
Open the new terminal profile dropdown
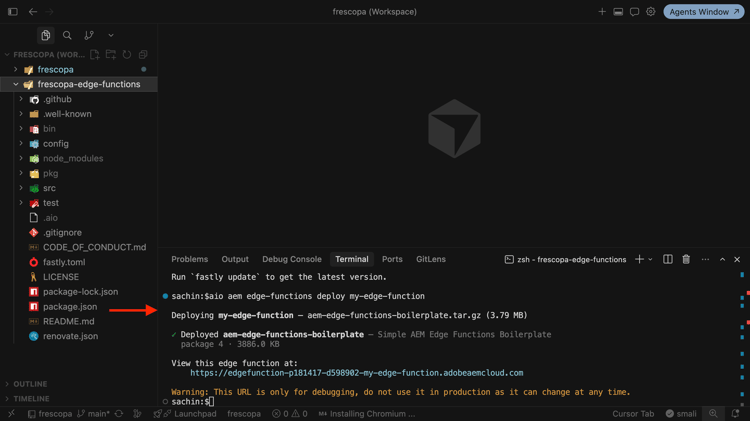(651, 260)
